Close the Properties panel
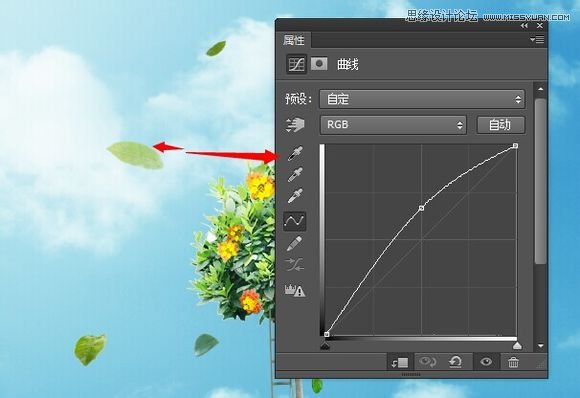Screen dimensions: 580x398 [x=540, y=26]
